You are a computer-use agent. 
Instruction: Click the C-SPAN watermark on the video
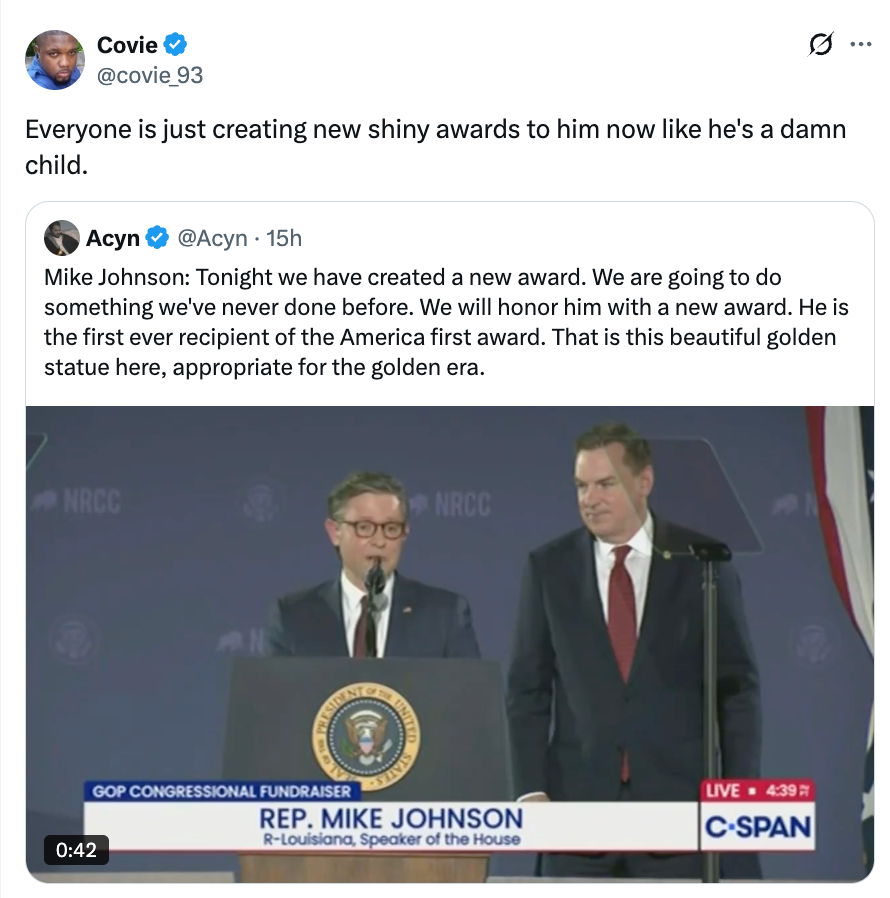759,827
